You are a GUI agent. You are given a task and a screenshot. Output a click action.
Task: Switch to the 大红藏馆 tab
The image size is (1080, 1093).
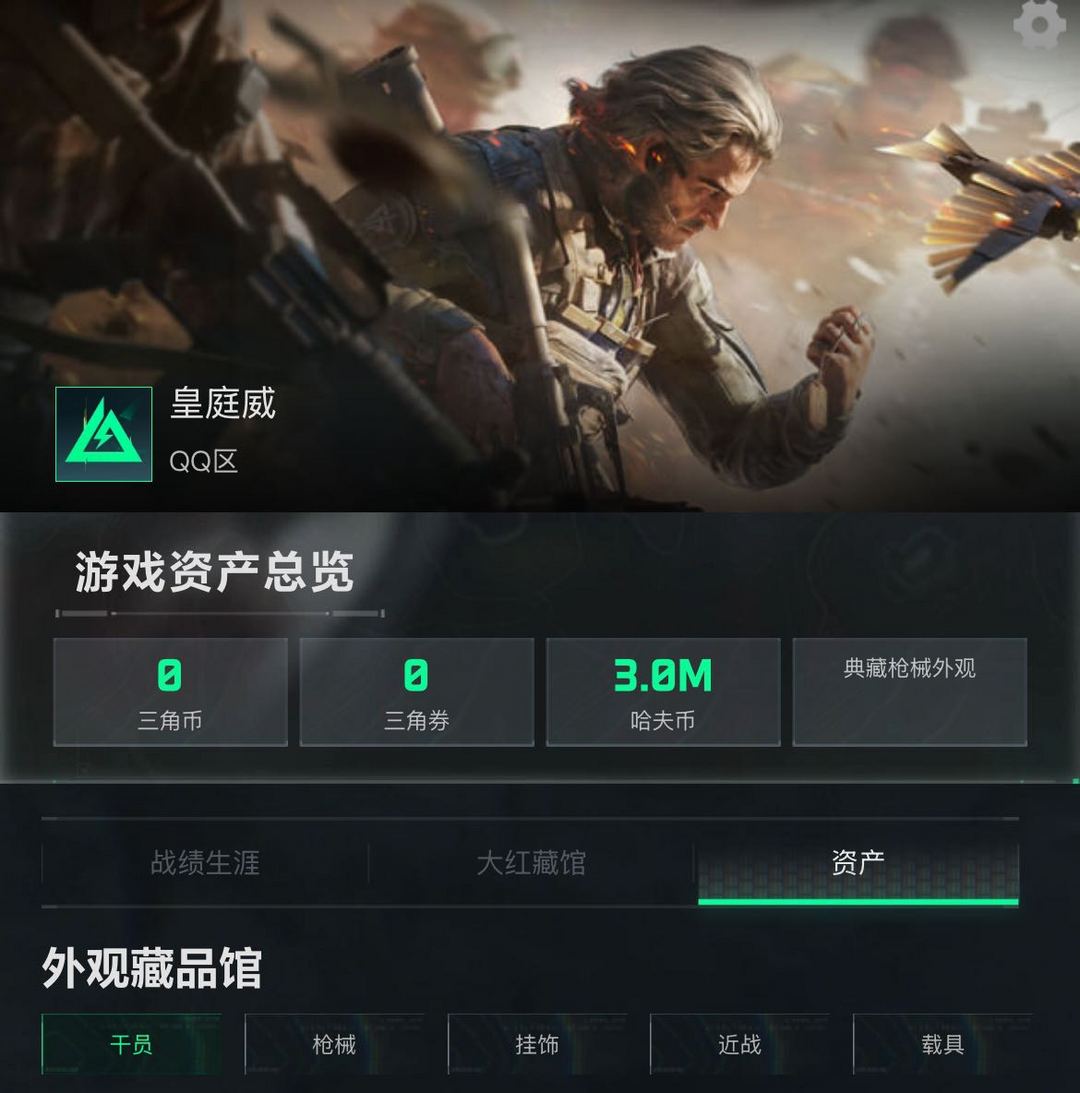click(x=531, y=863)
